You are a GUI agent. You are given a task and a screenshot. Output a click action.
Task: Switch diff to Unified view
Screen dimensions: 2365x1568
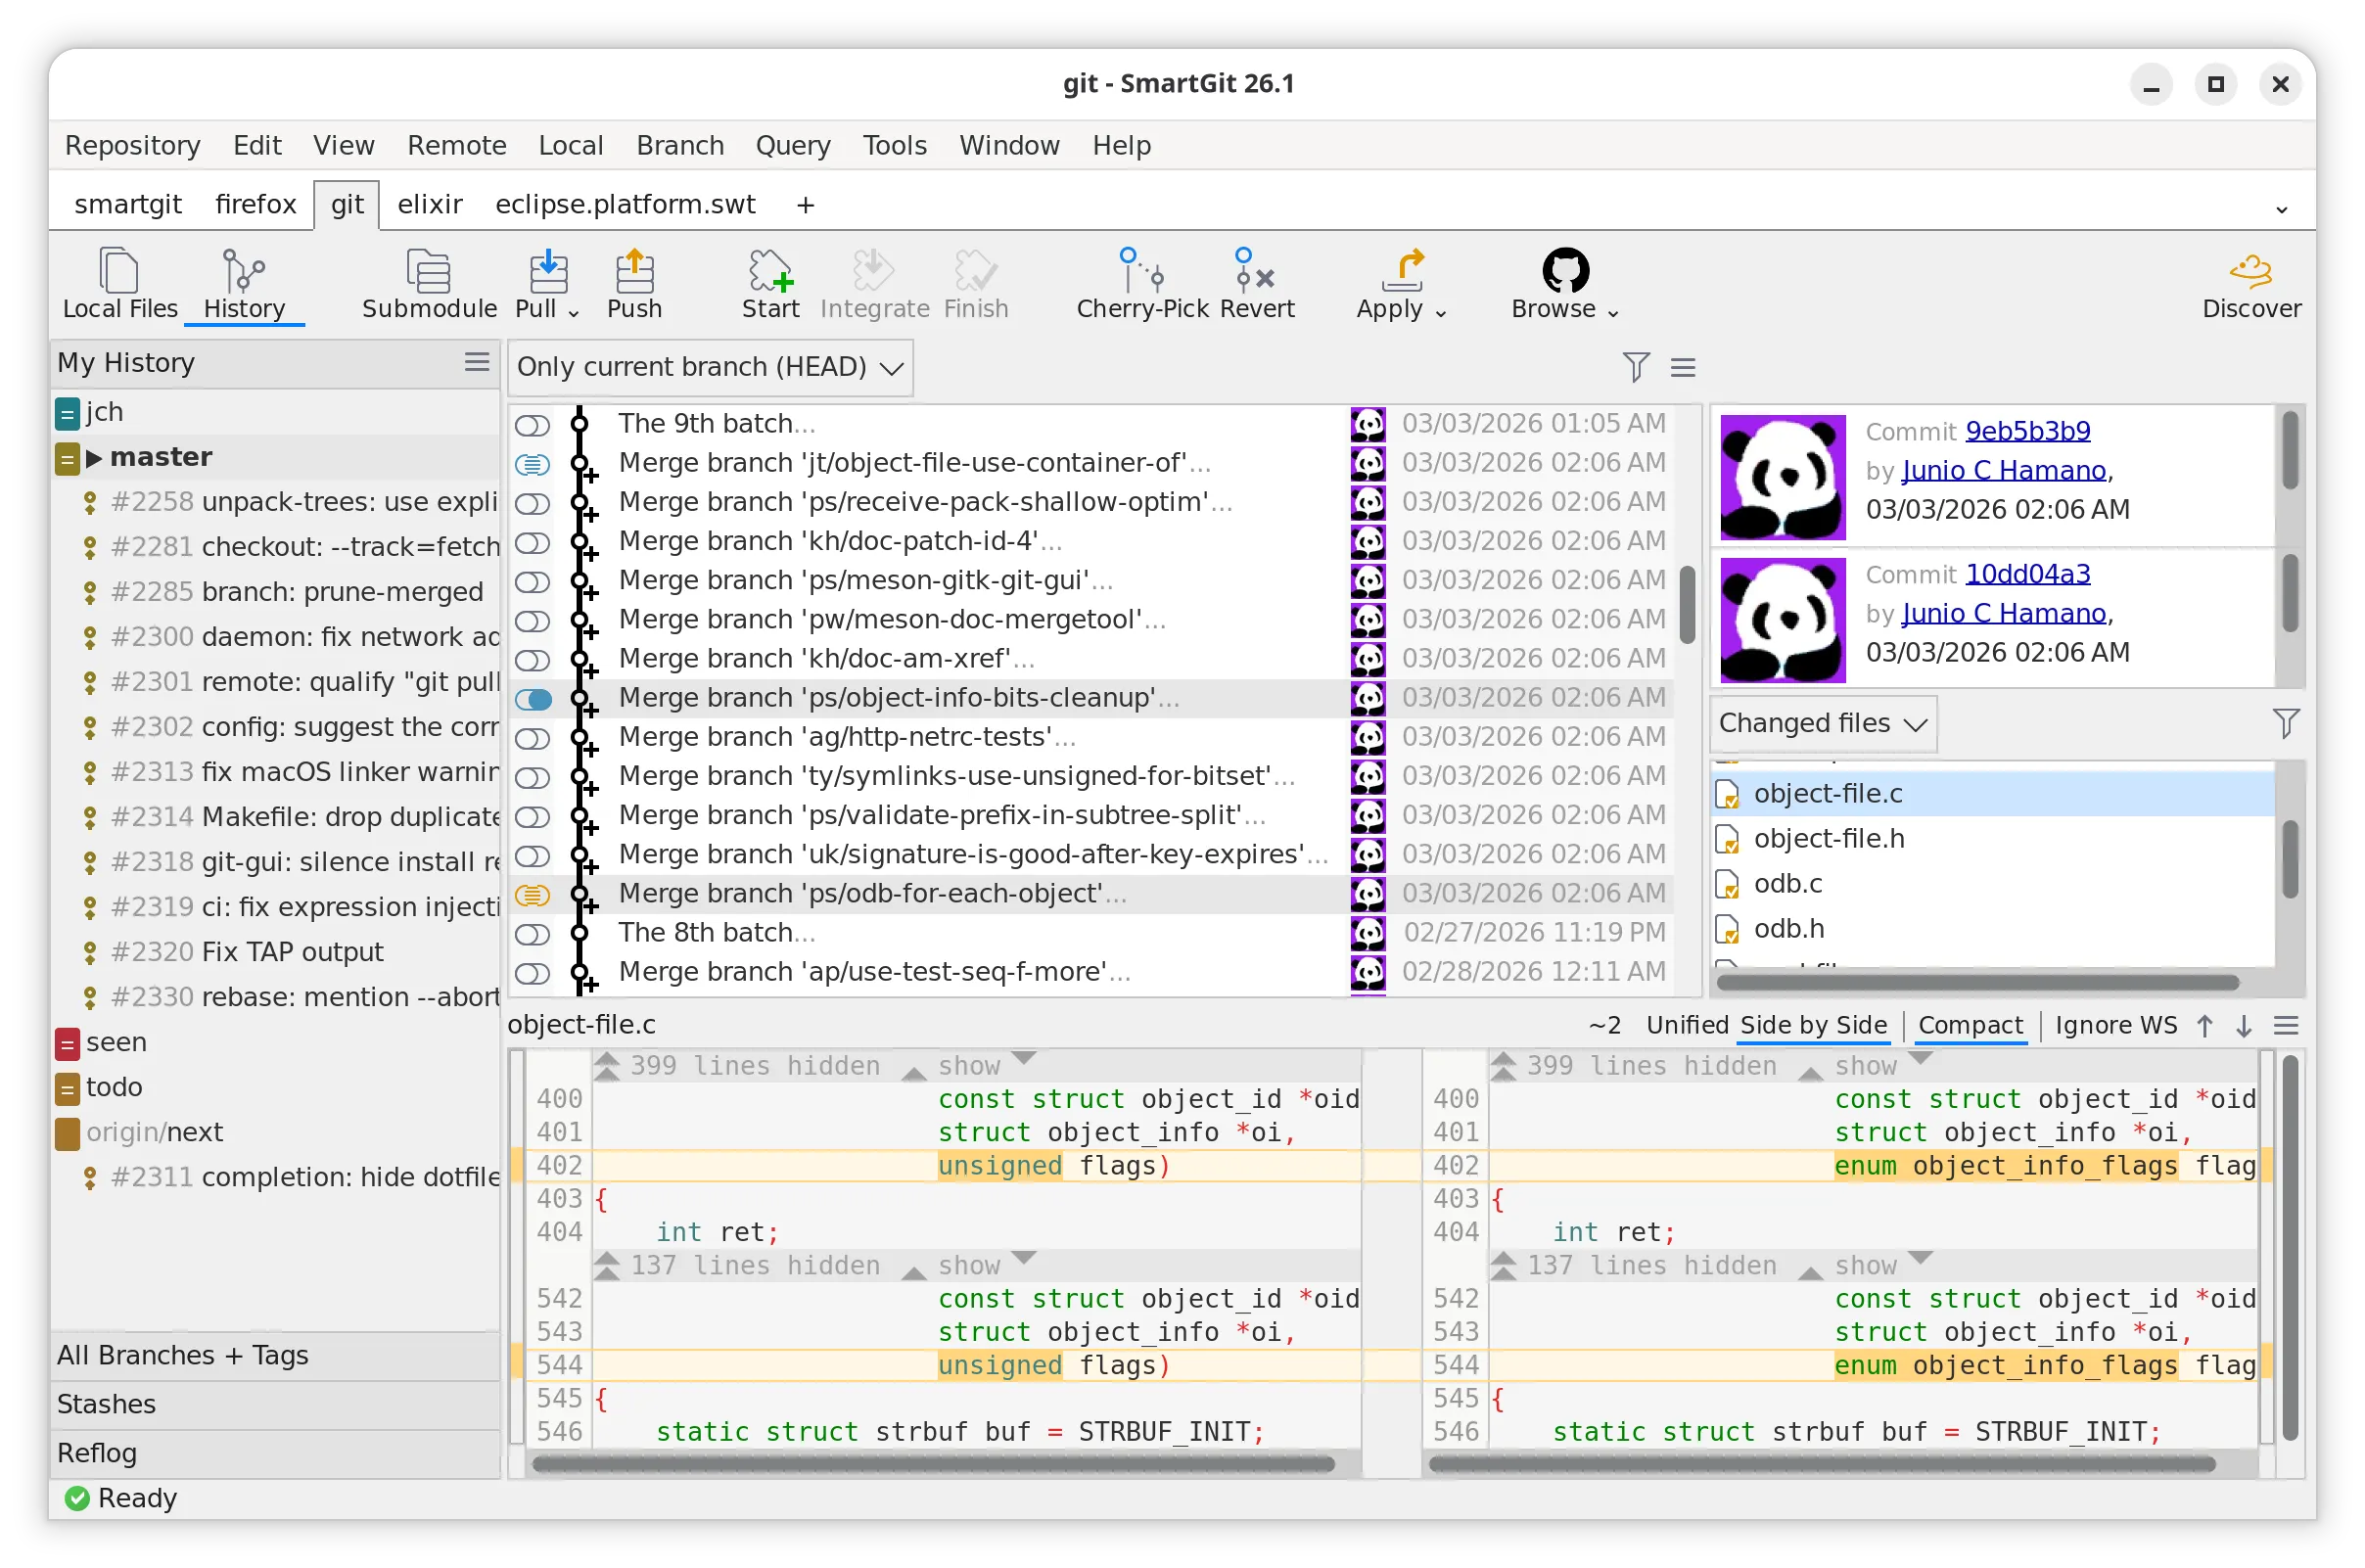click(1687, 1026)
